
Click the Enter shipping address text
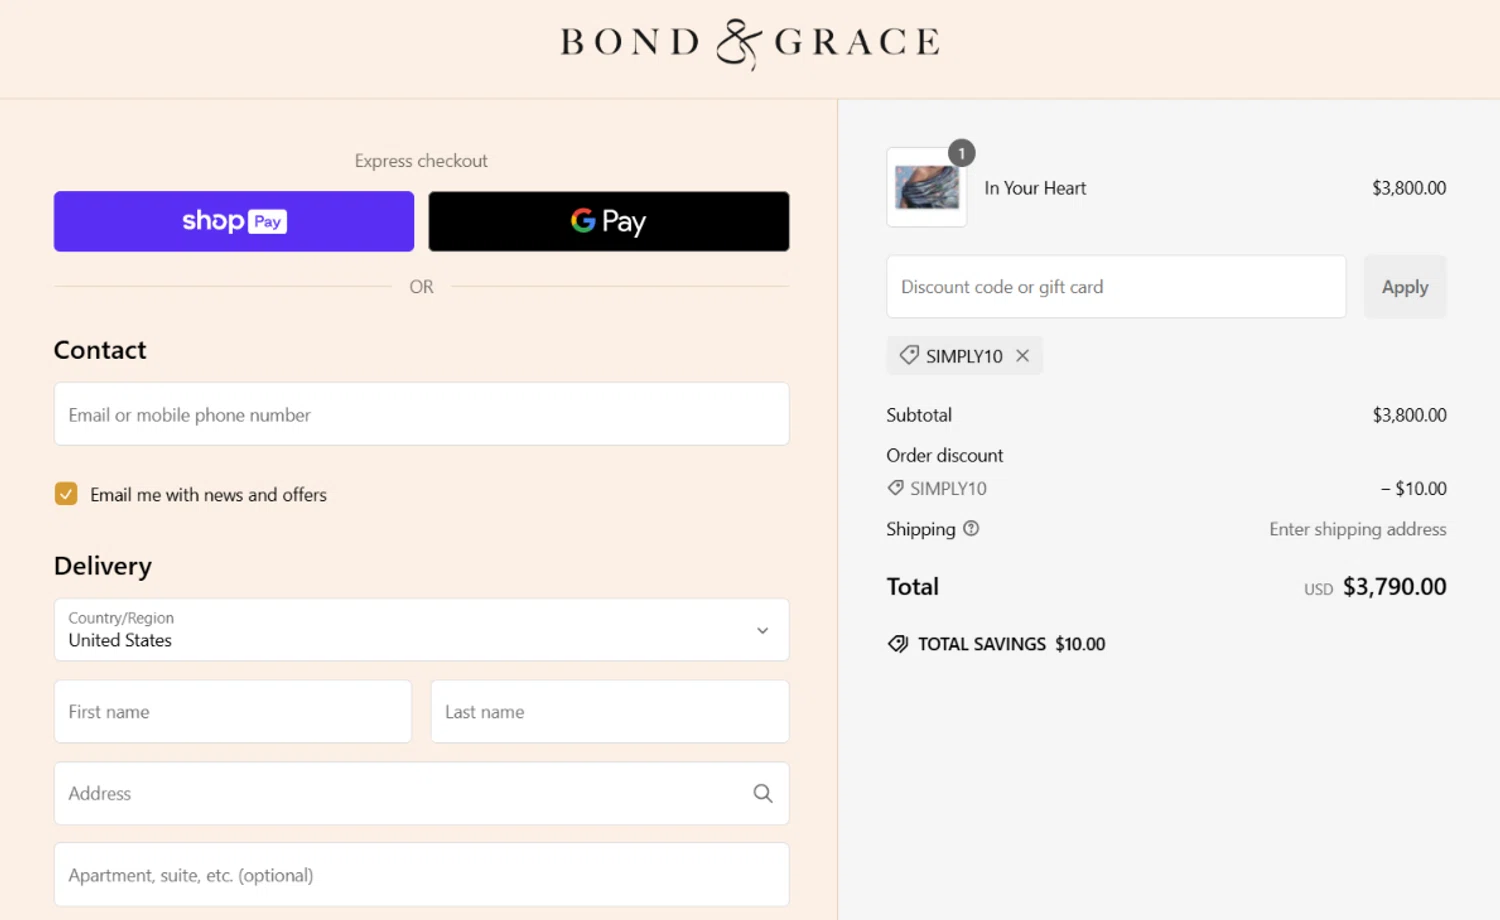pyautogui.click(x=1358, y=529)
